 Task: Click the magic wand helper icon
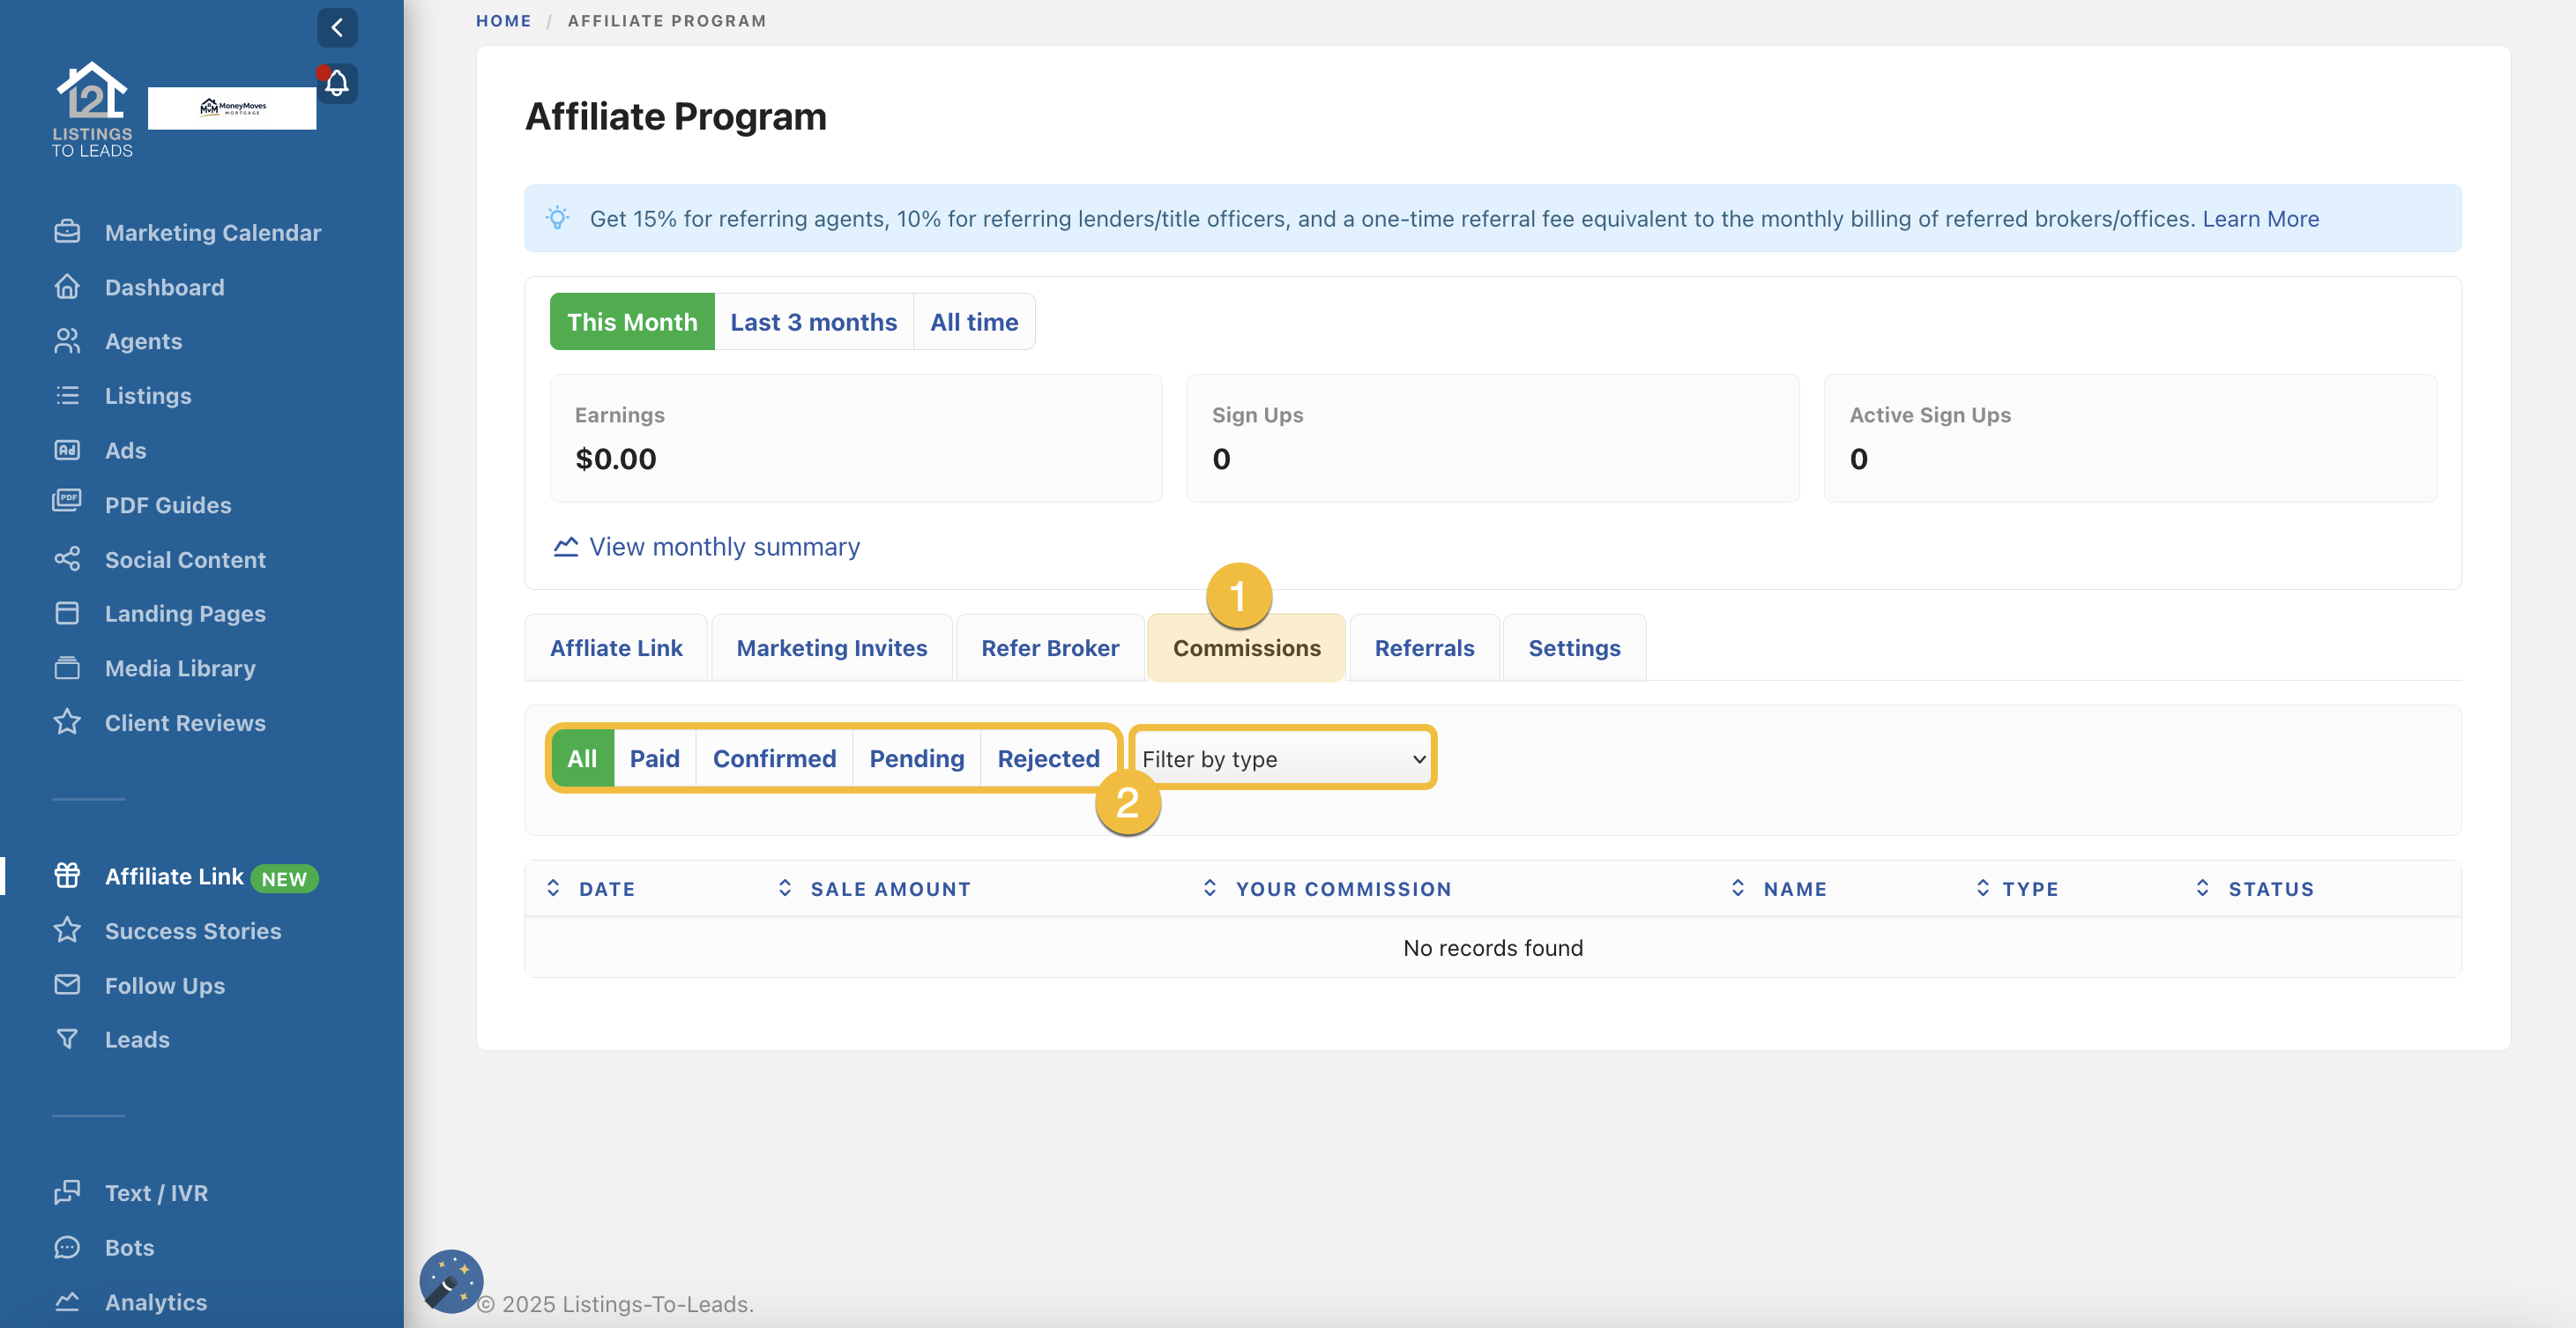click(451, 1281)
